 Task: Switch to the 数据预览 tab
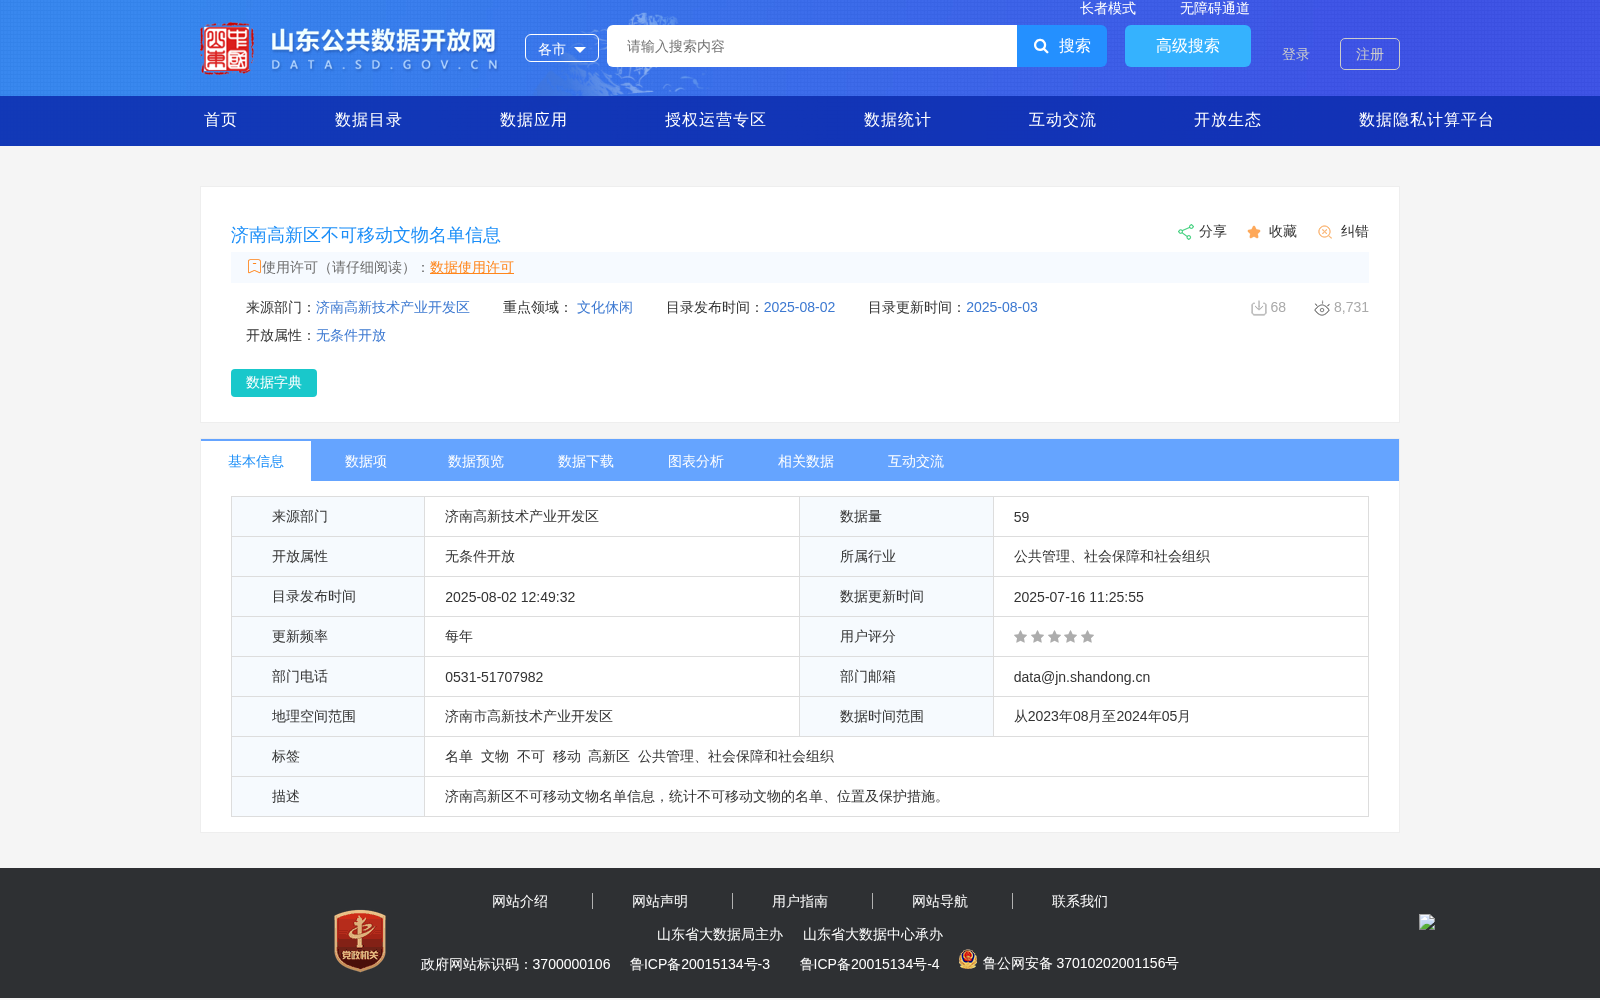476,461
